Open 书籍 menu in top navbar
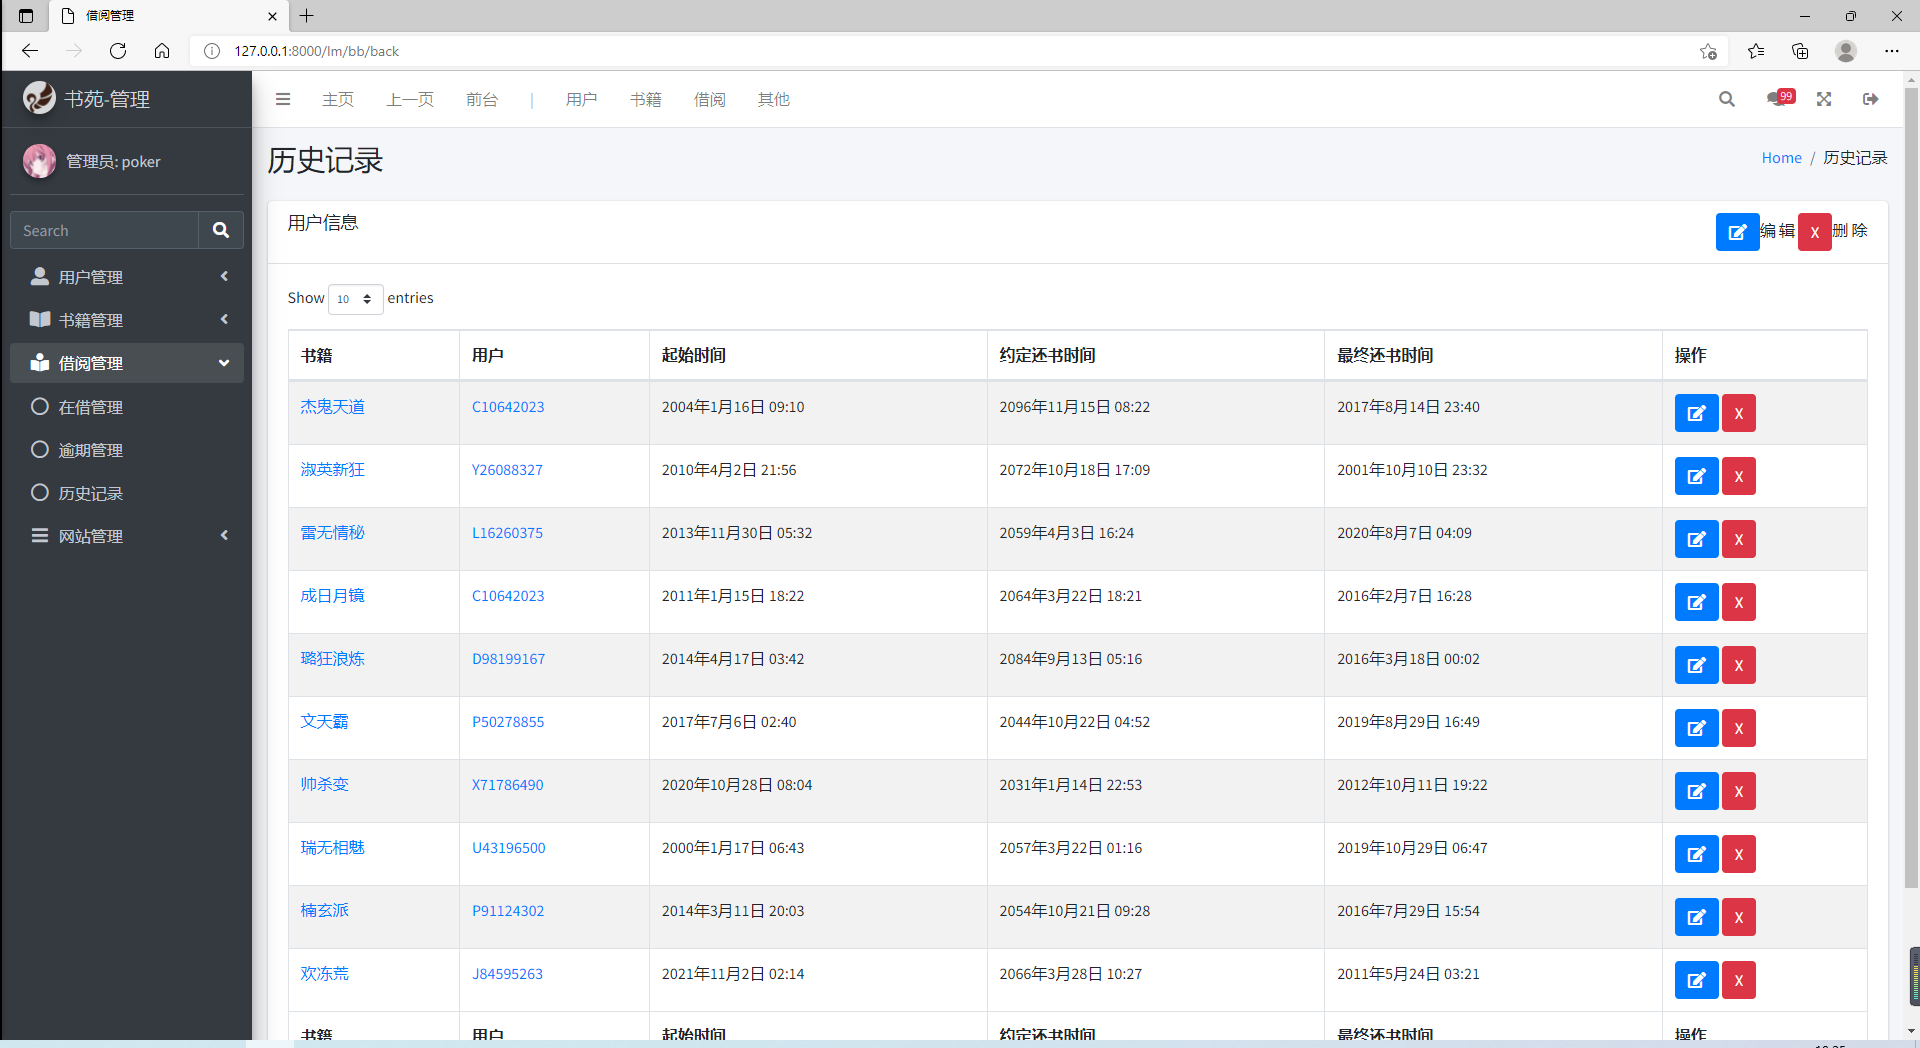The height and width of the screenshot is (1048, 1920). pyautogui.click(x=646, y=99)
